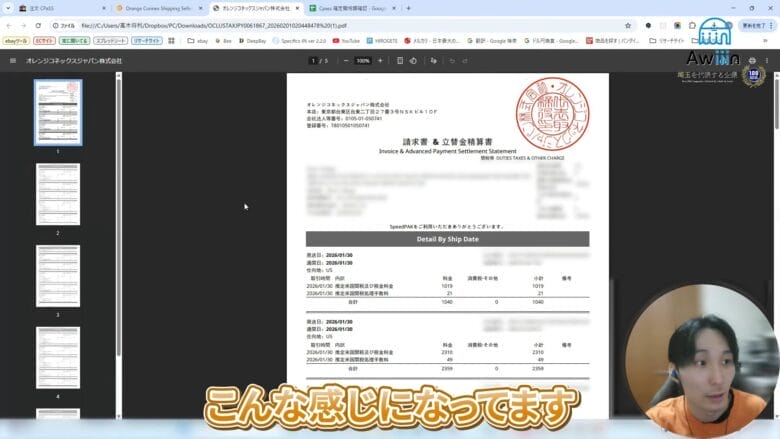Switch to Orange Connex Shipping tab
Viewport: 780px width, 439px height.
158,8
